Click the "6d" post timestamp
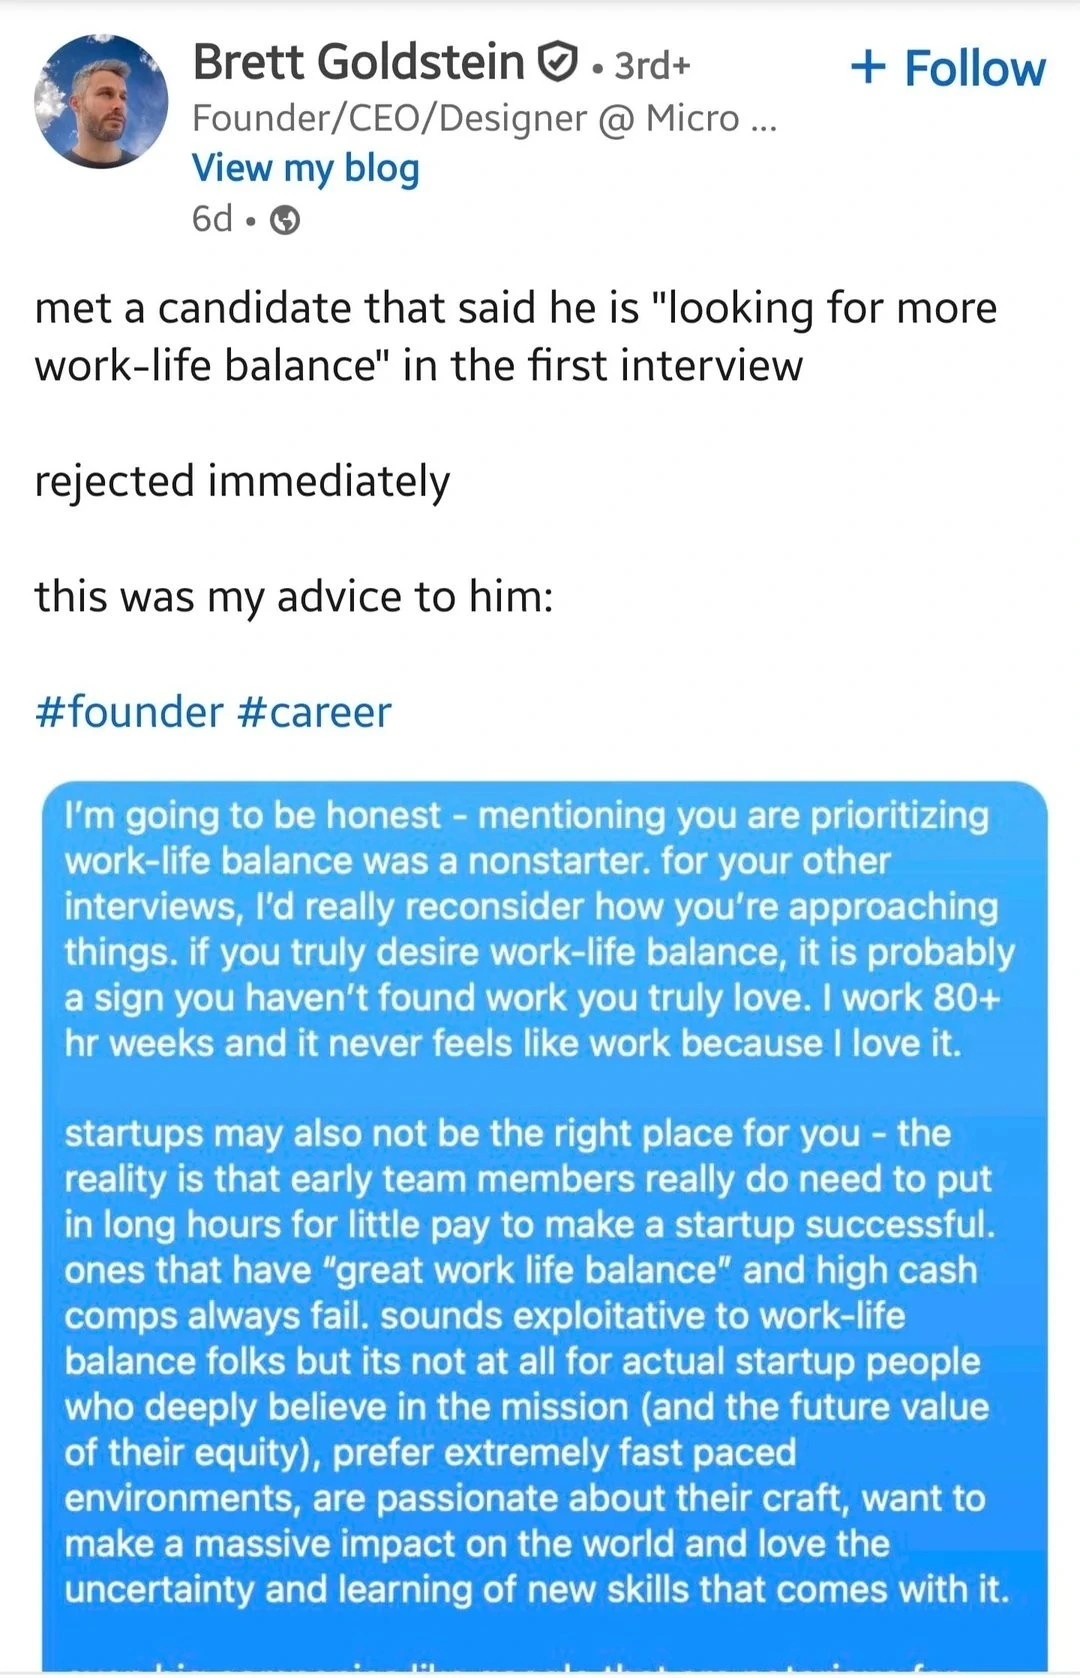Viewport: 1080px width, 1678px height. coord(212,218)
